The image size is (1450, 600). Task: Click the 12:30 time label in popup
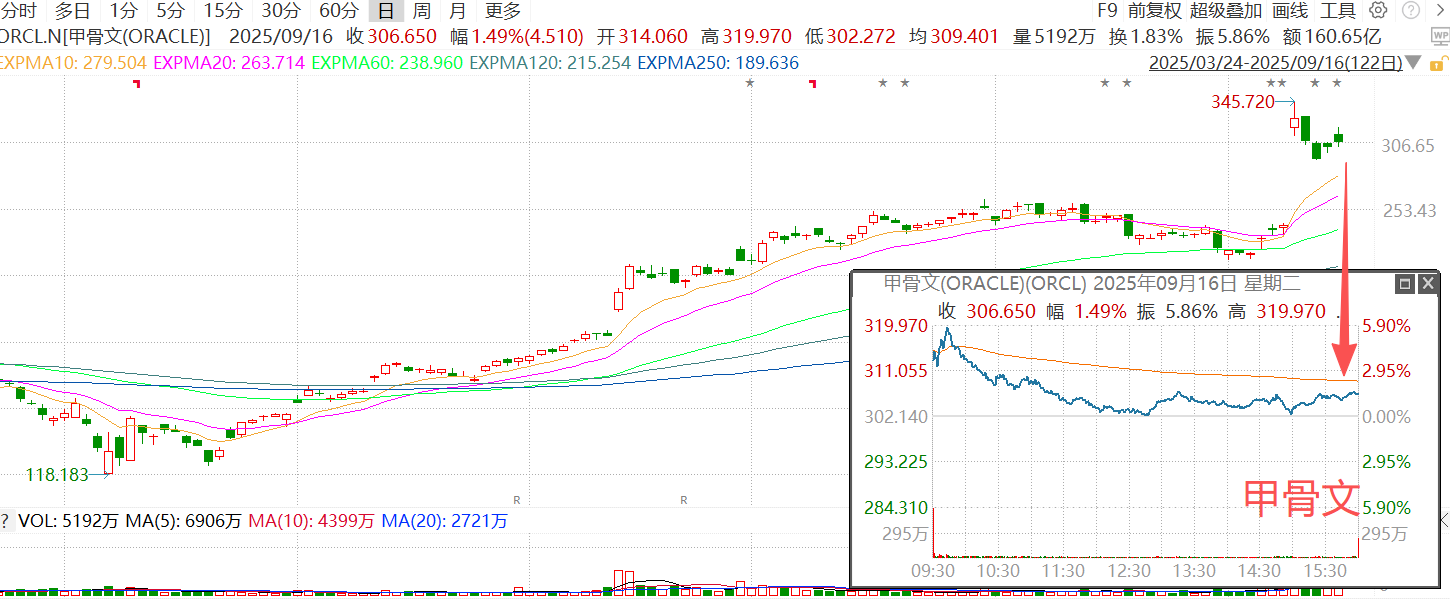tap(1128, 570)
